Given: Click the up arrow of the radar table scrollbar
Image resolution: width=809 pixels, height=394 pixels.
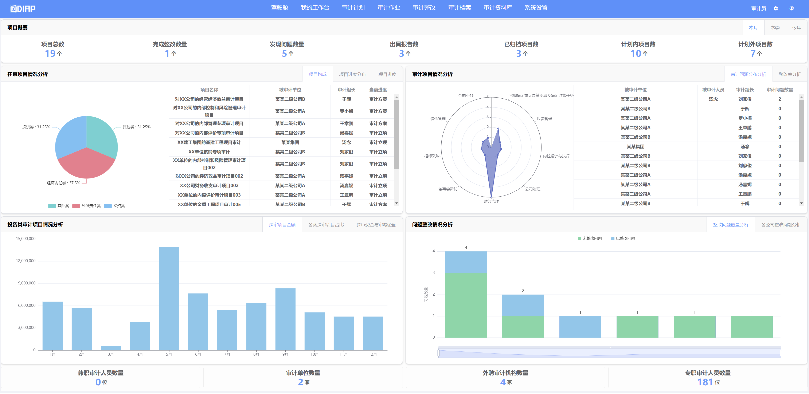Looking at the screenshot, I should pos(801,96).
